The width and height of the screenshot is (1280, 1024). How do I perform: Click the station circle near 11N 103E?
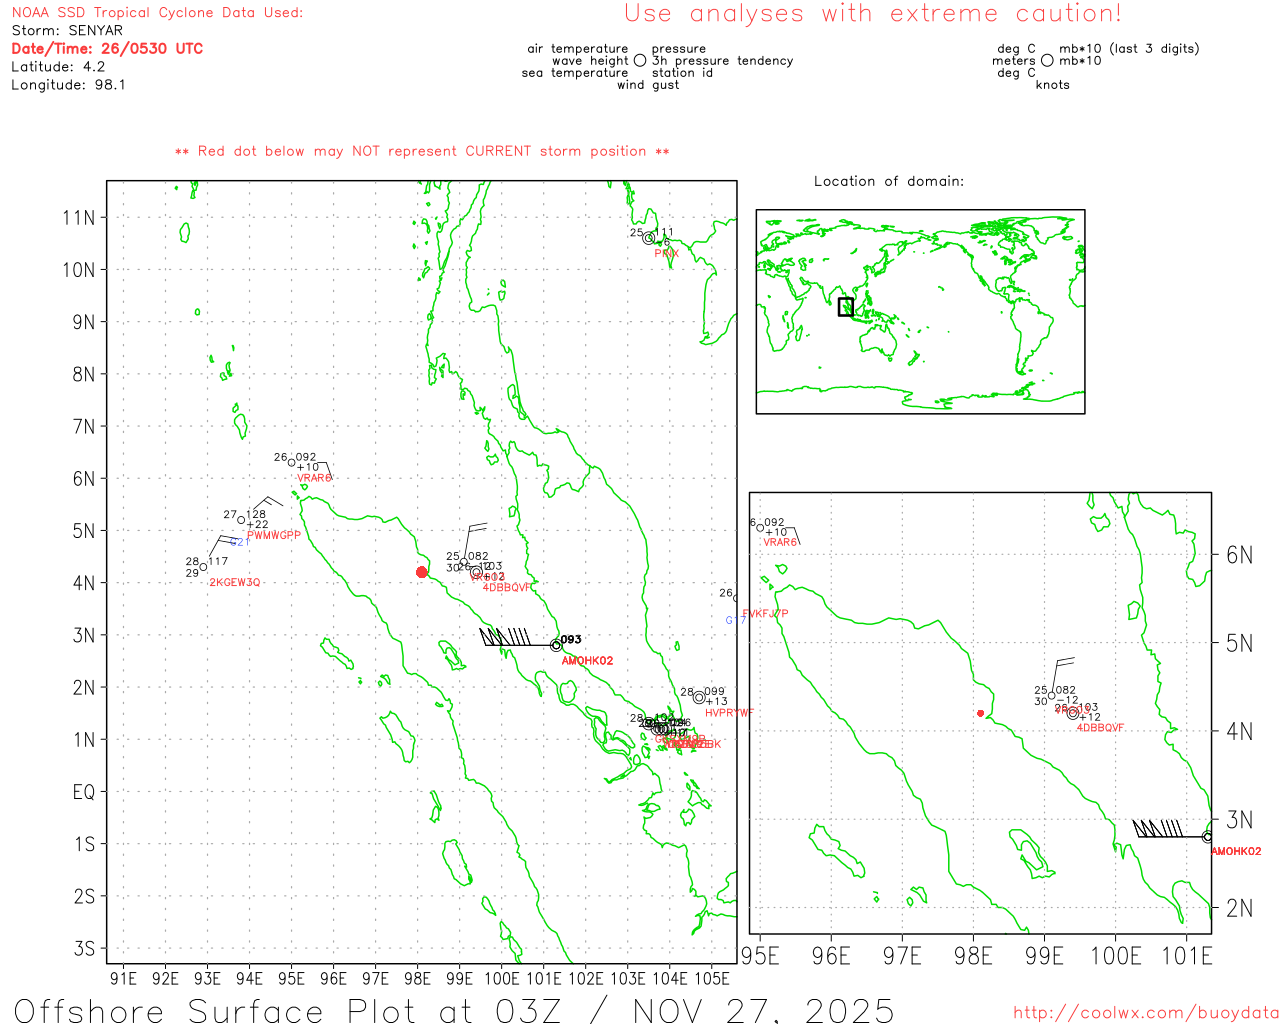648,238
